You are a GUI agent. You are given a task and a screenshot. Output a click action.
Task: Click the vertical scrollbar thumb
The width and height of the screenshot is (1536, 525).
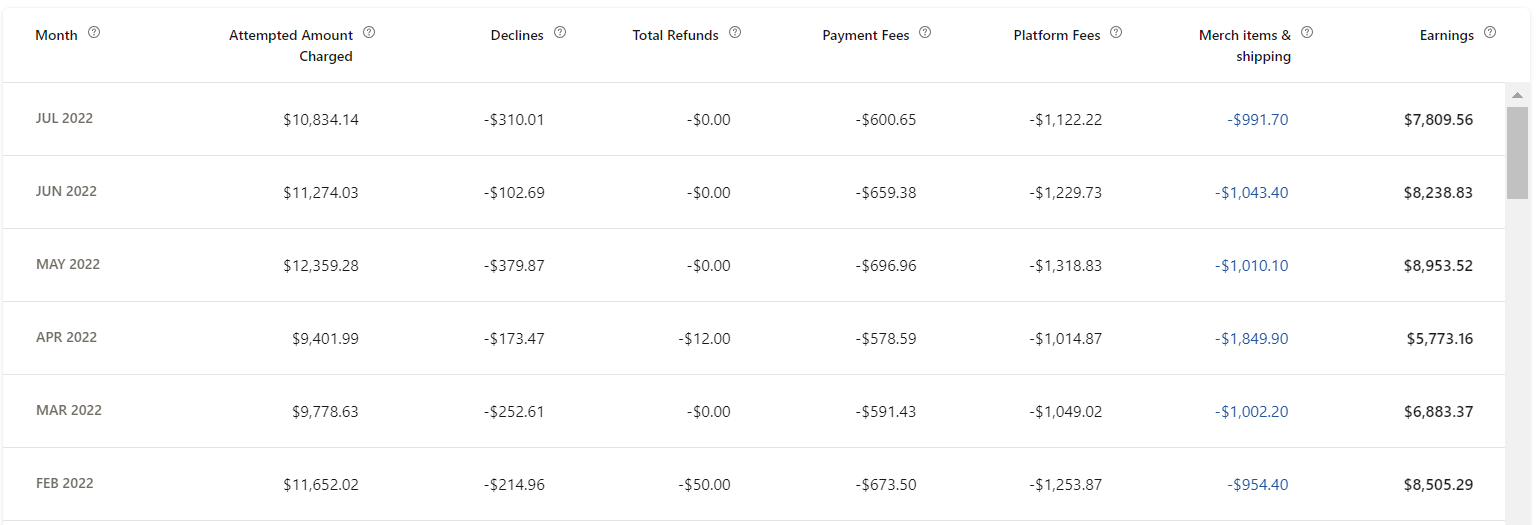(x=1517, y=152)
